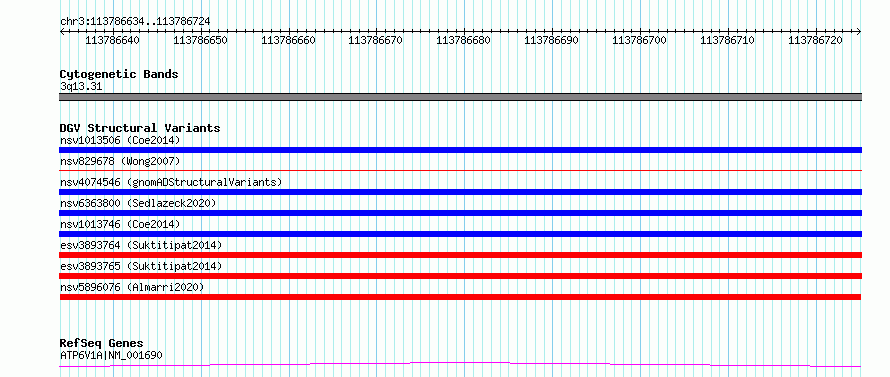Click the magenta ATP6V1A gene line
890x377 pixels.
pyautogui.click(x=460, y=364)
